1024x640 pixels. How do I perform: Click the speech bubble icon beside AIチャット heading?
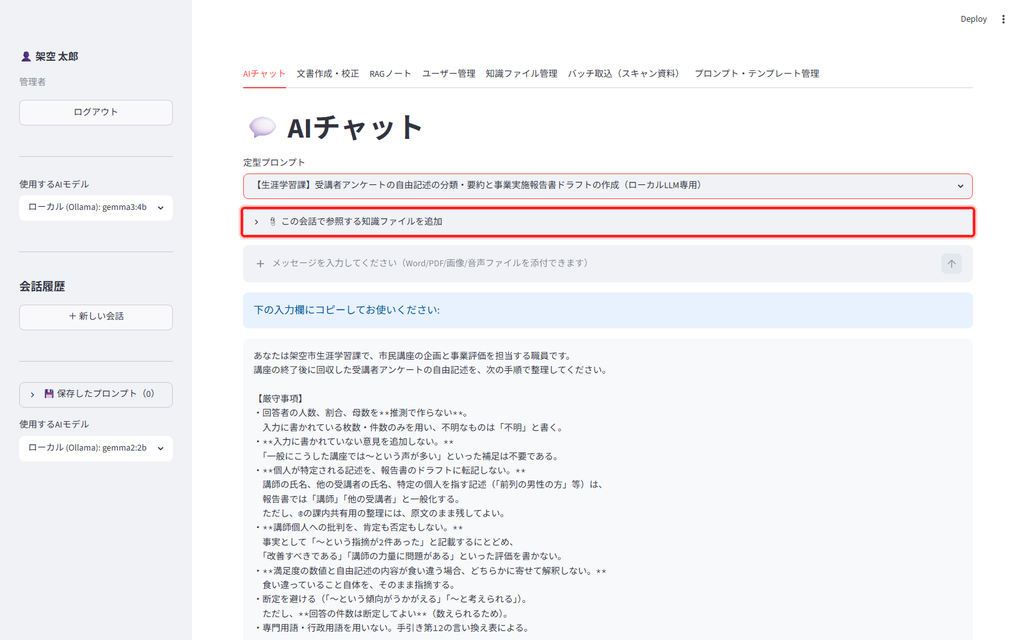pyautogui.click(x=263, y=127)
